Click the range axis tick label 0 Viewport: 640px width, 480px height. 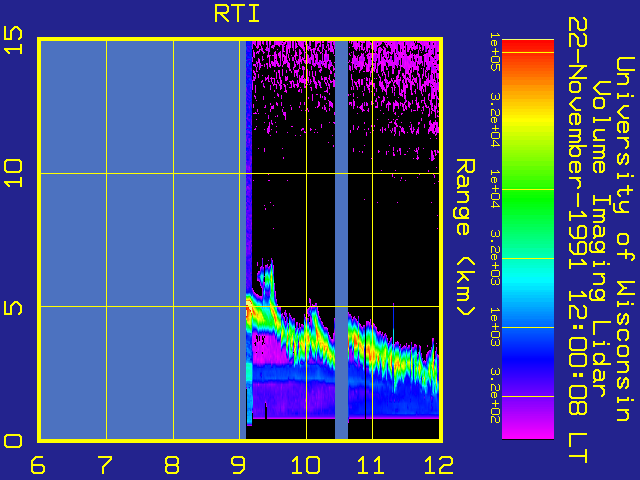pos(13,441)
